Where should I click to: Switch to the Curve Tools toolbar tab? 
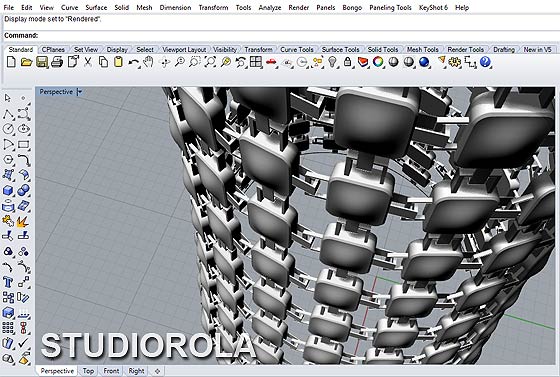(297, 50)
